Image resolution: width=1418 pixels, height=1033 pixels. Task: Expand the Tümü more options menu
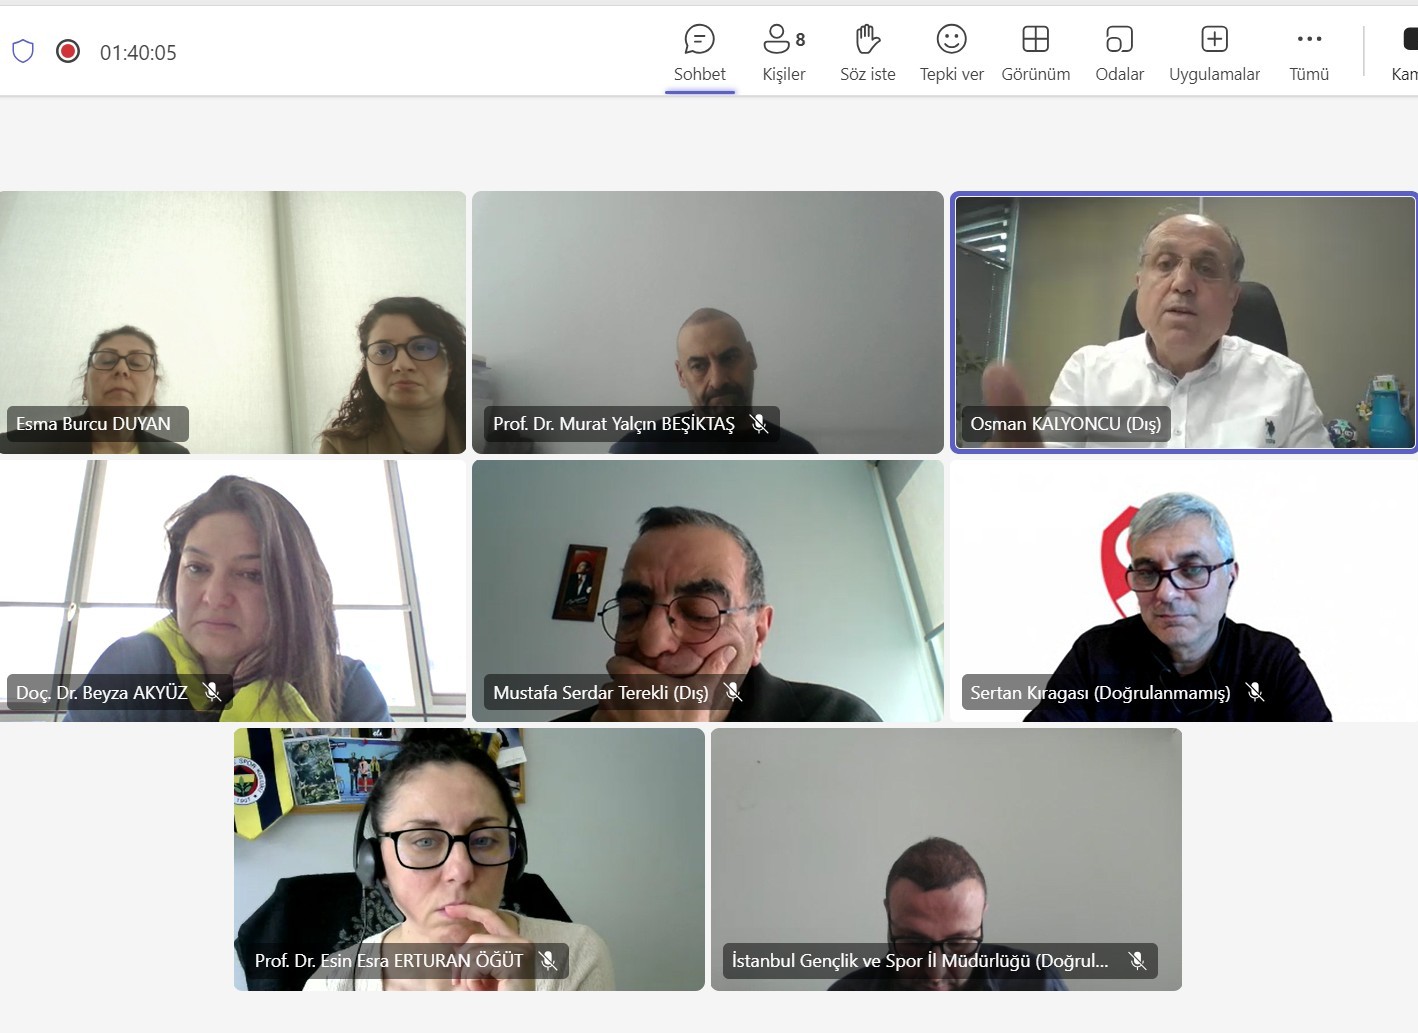click(x=1309, y=54)
